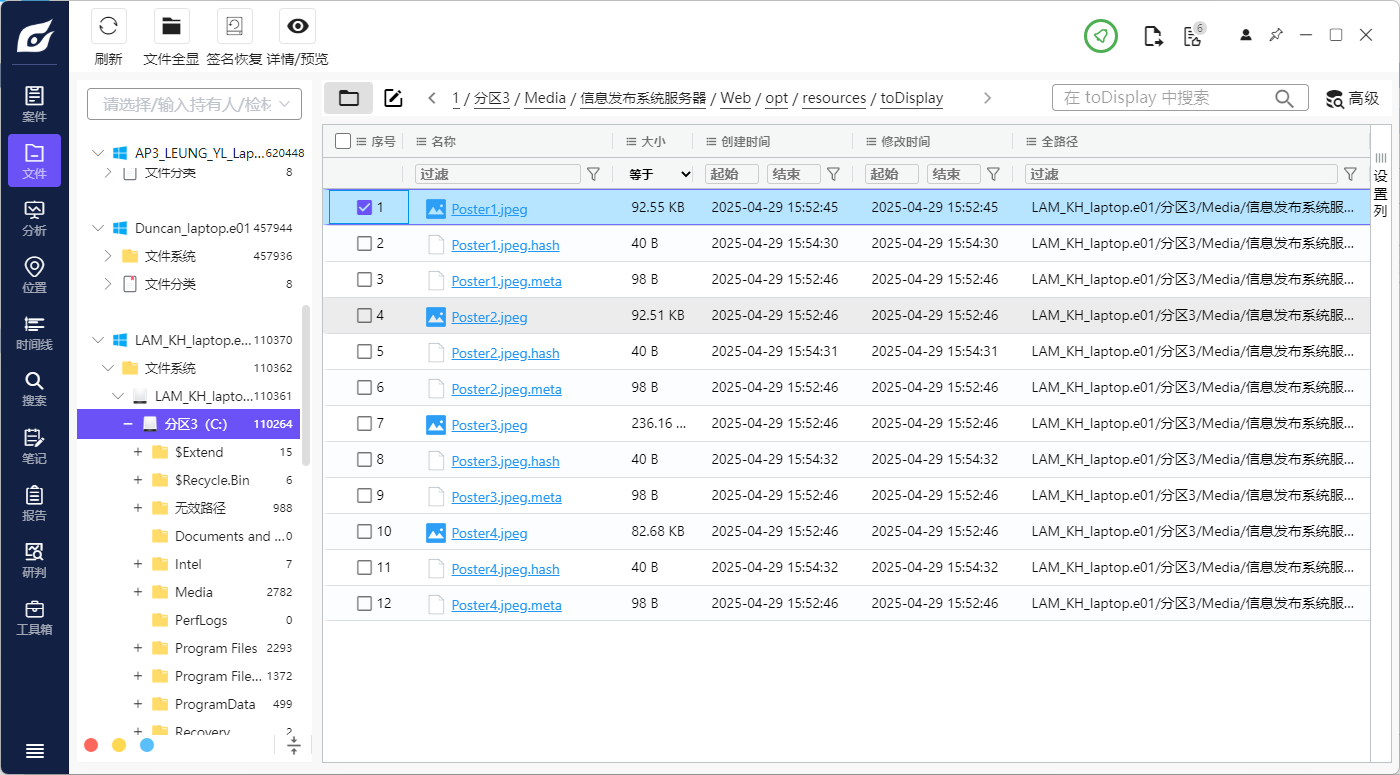Go to Web in breadcrumb path
1400x775 pixels.
click(736, 98)
